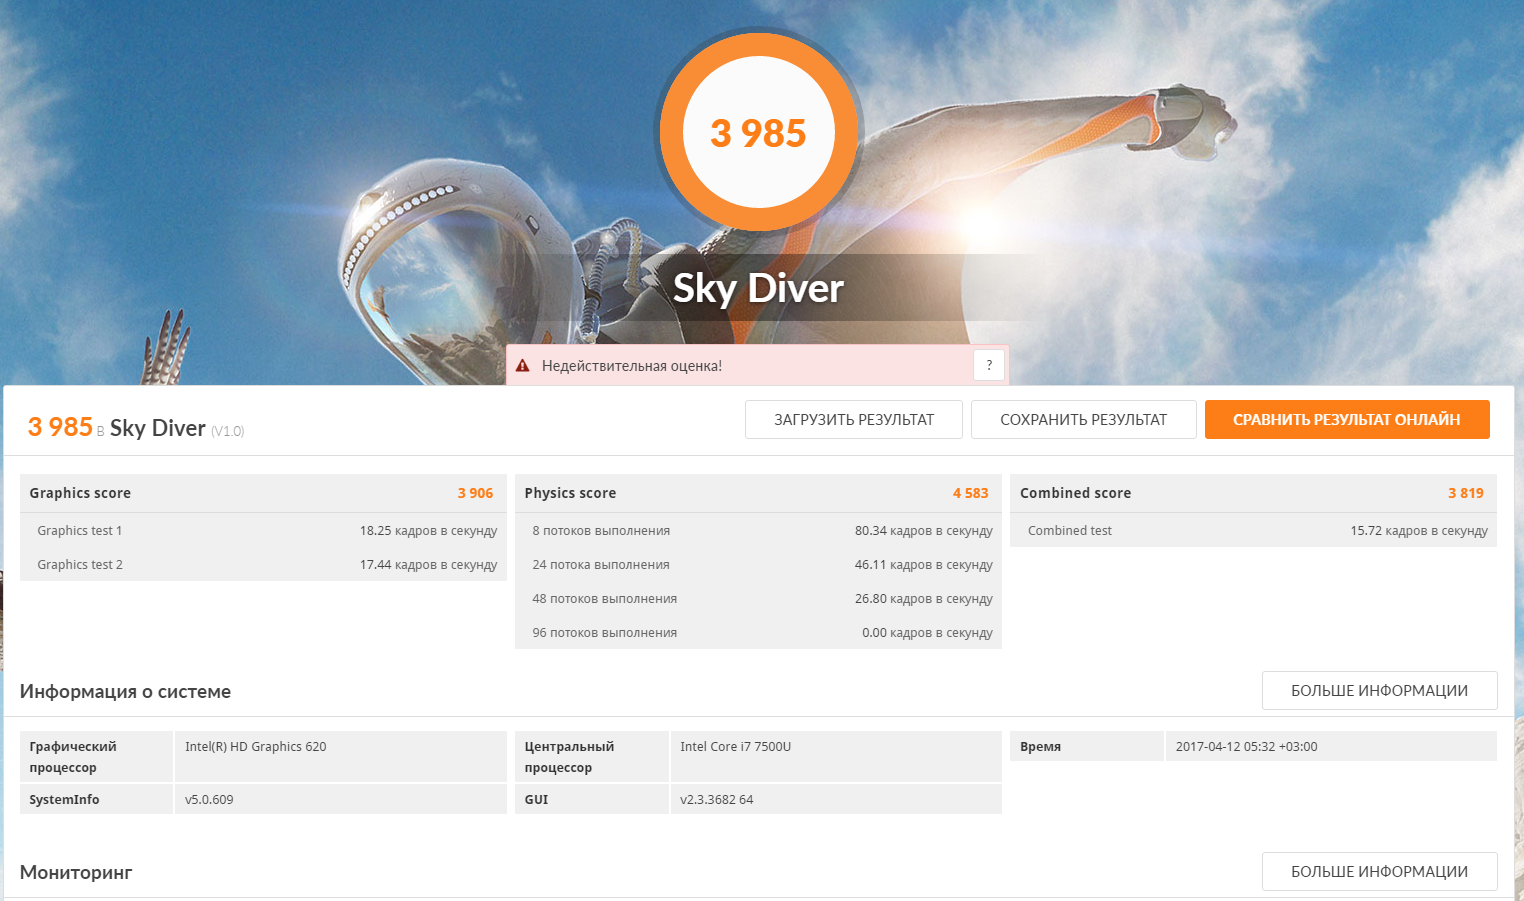Click the orange 3 985 result score above the results table
Screen dimensions: 1524x901
point(60,427)
